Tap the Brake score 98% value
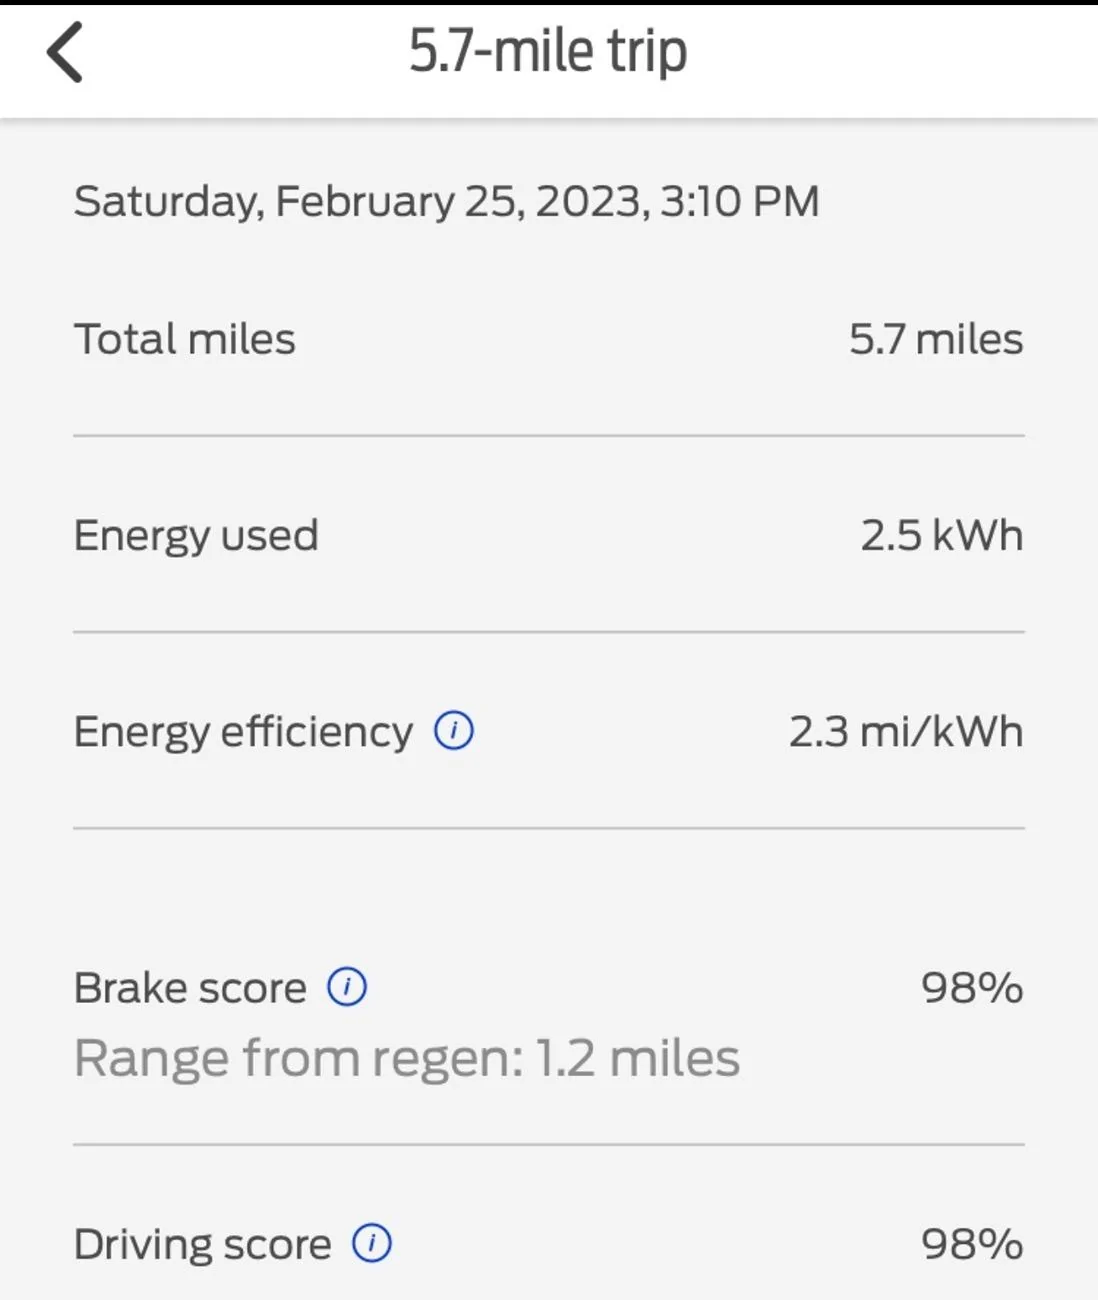Screen dimensions: 1098x1300 click(971, 988)
